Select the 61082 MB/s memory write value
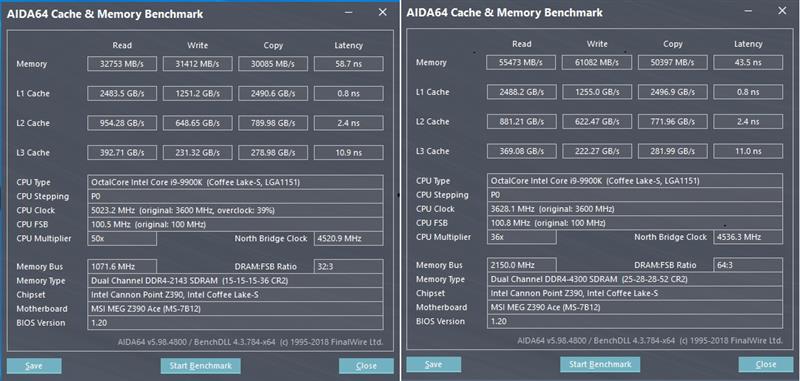Screen dimensions: 800x381 597,62
